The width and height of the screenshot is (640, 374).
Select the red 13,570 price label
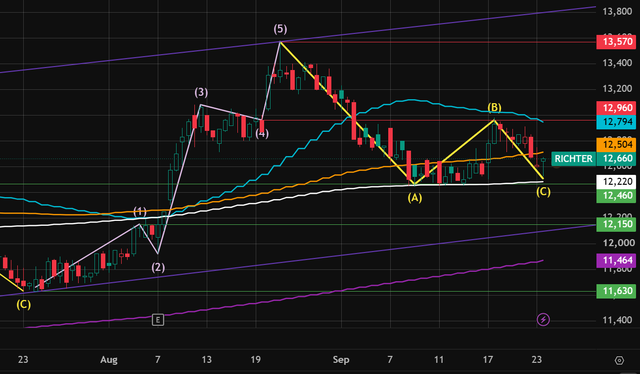[616, 41]
